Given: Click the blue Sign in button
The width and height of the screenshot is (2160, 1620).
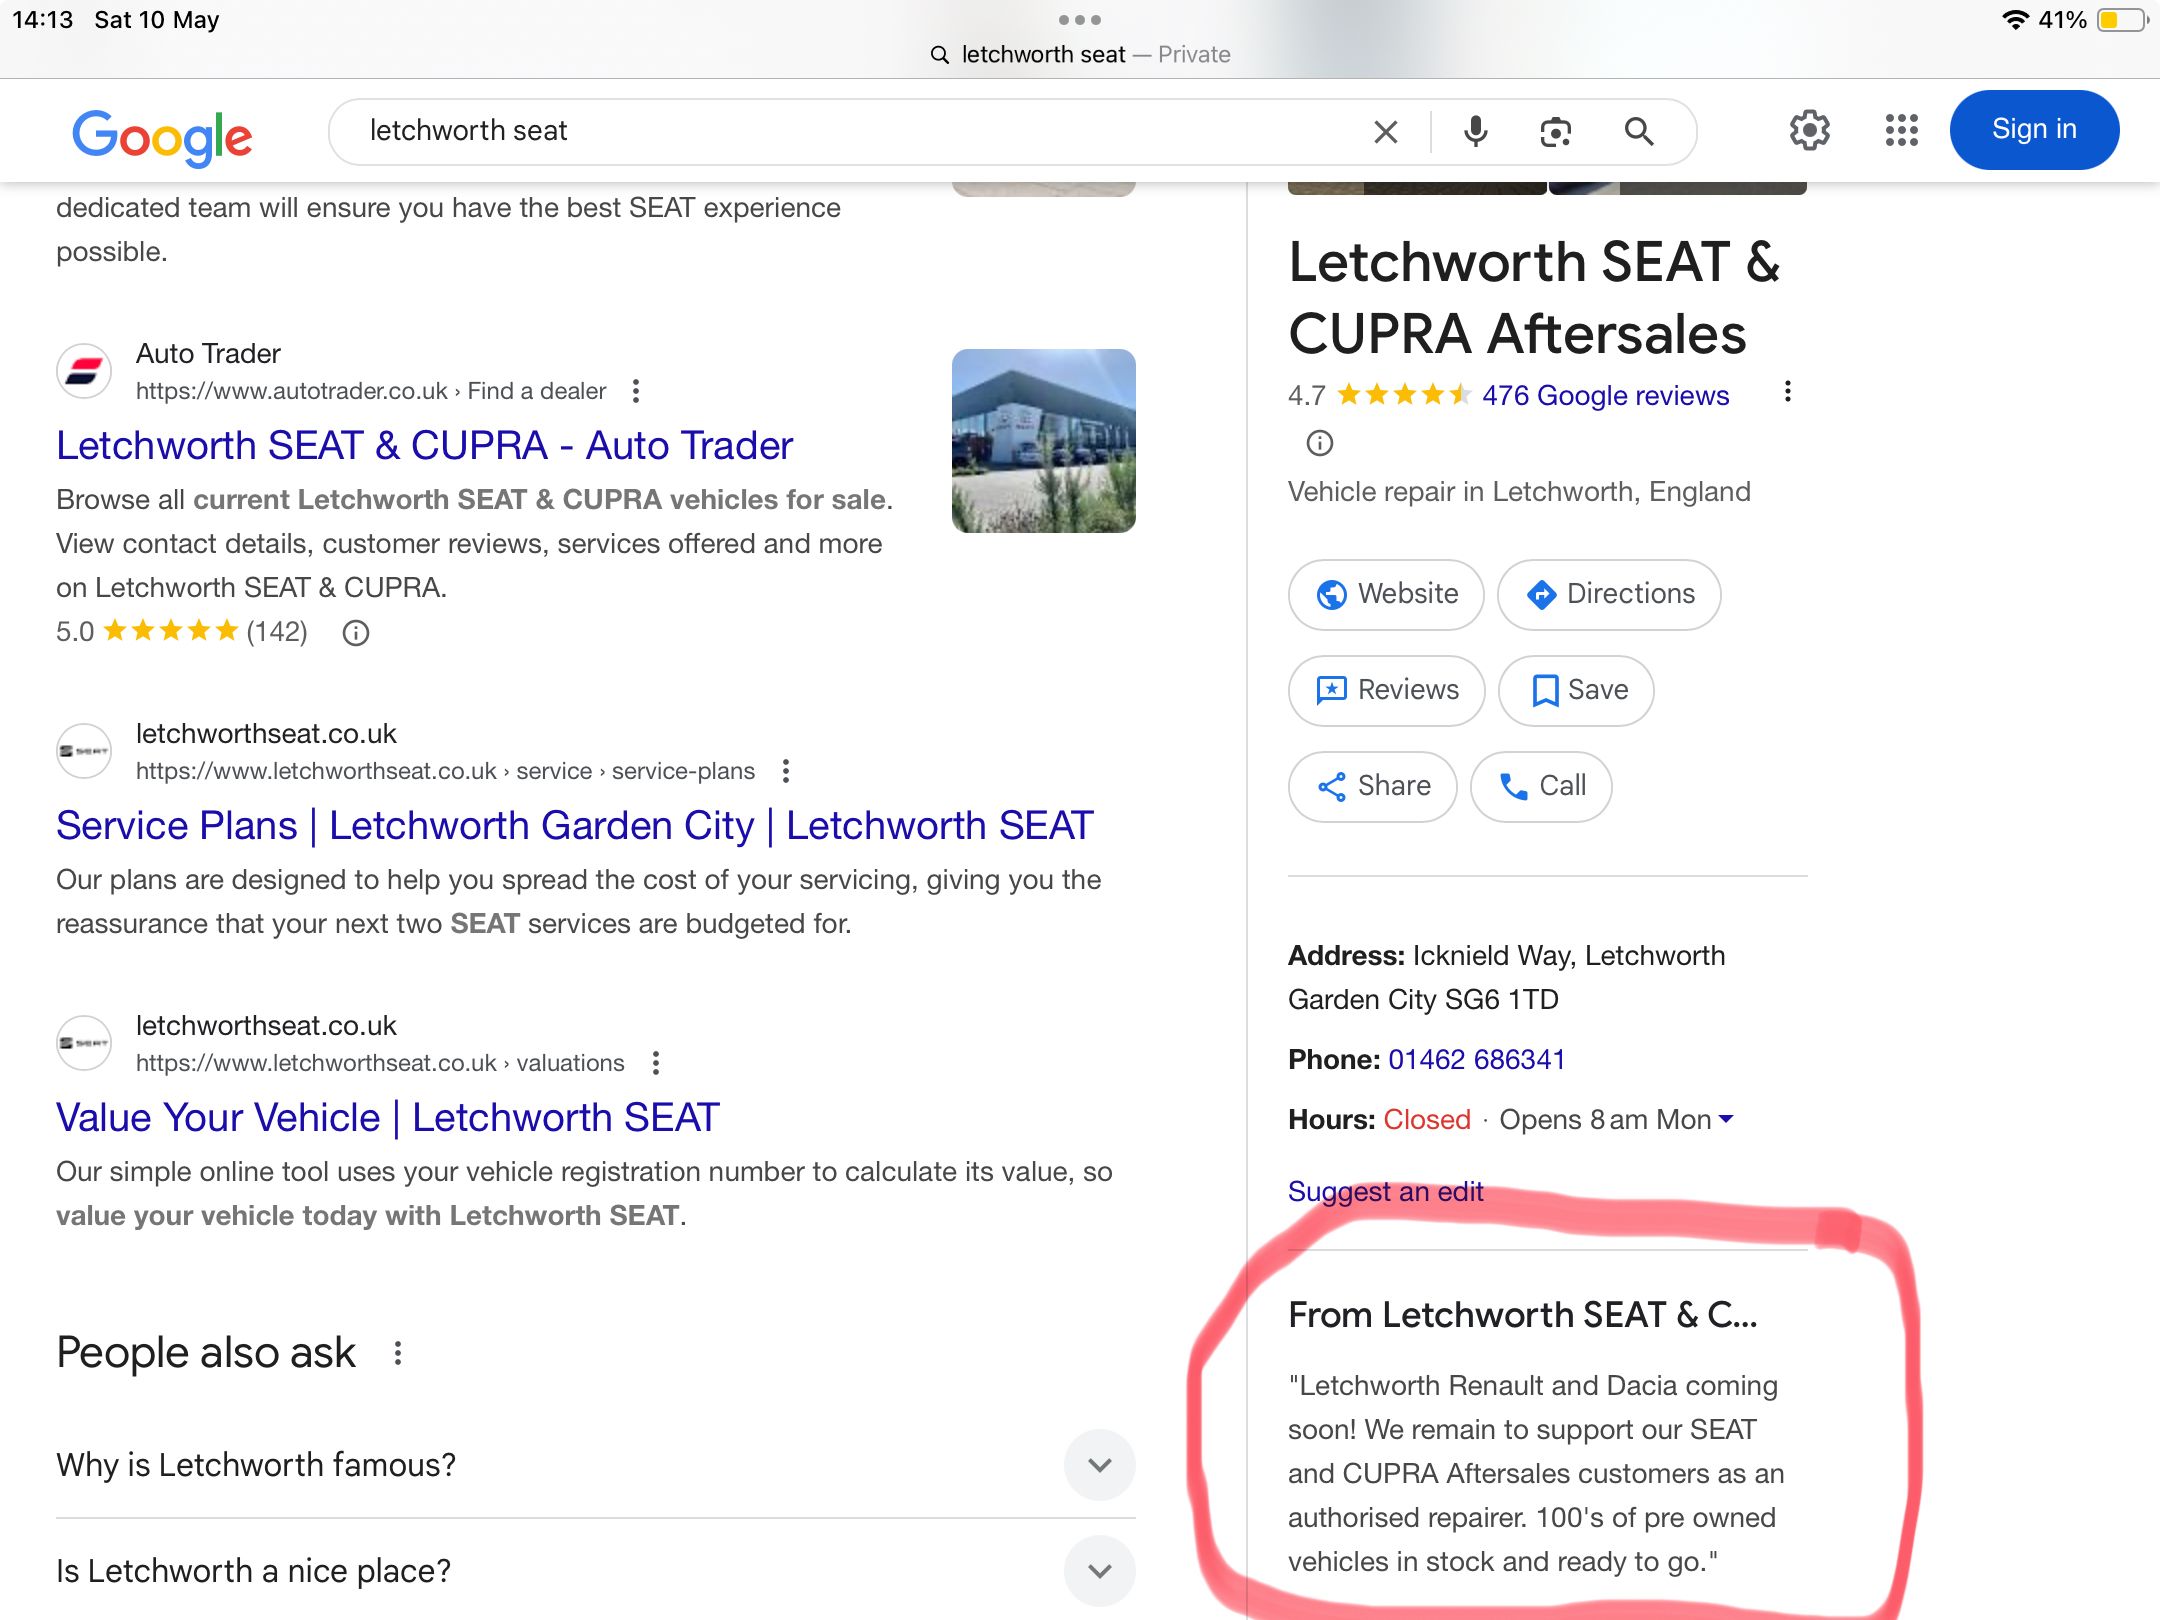Looking at the screenshot, I should (2033, 130).
